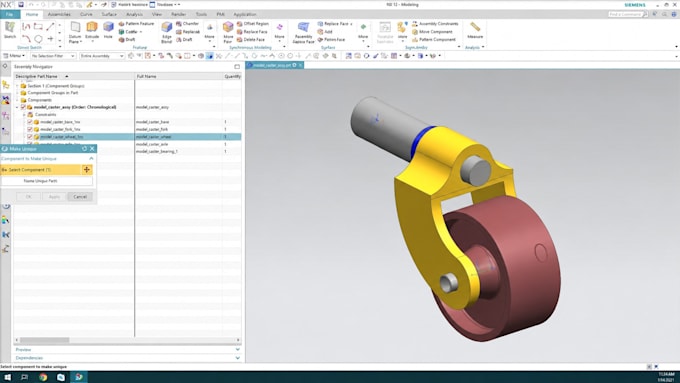This screenshot has height=383, width=680.
Task: Switch to the Assemblies ribbon tab
Action: [x=59, y=14]
